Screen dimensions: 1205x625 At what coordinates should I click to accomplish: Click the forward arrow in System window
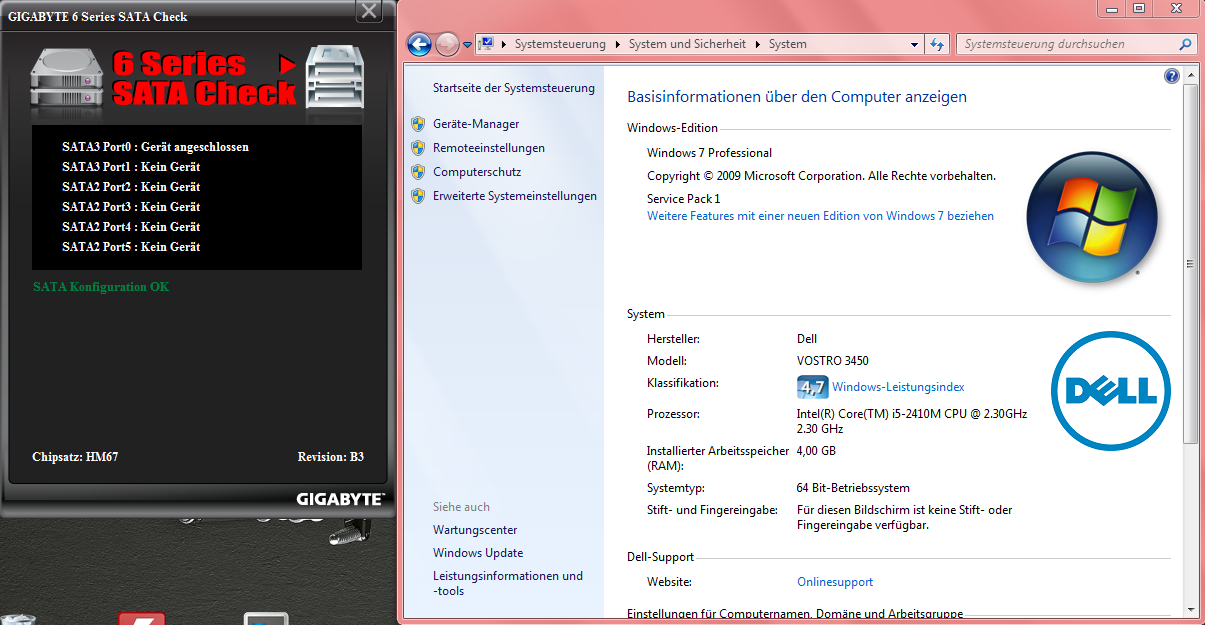447,44
